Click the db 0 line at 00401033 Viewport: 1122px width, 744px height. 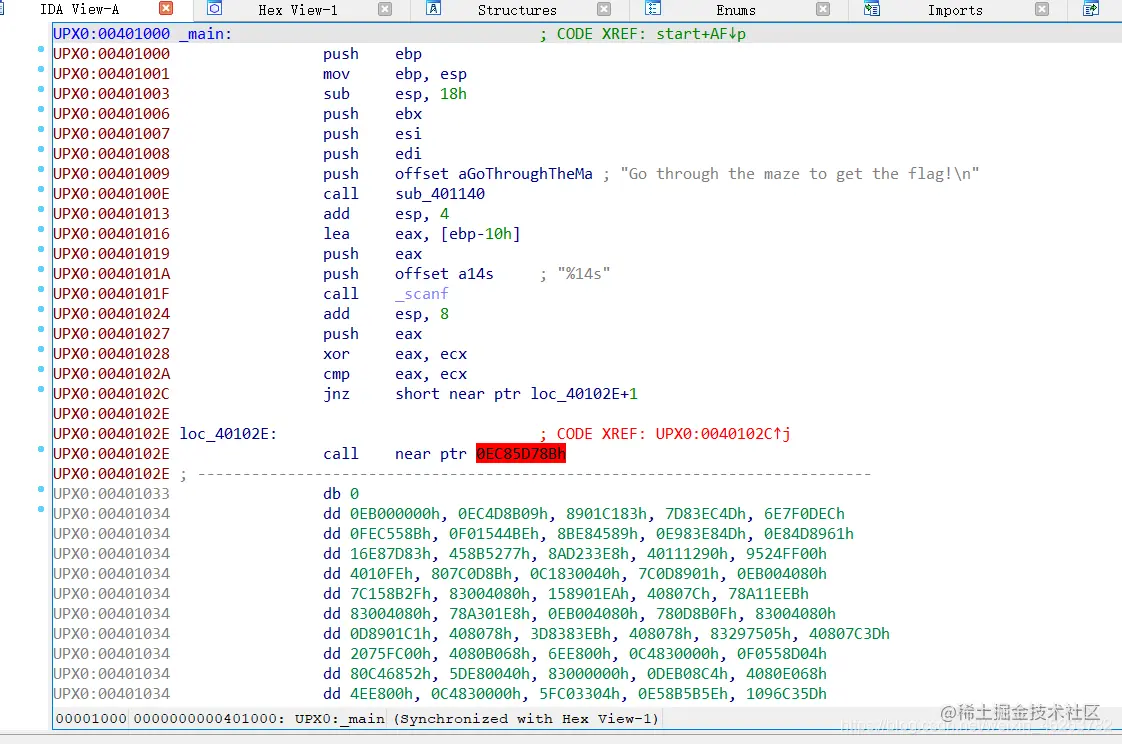click(341, 494)
